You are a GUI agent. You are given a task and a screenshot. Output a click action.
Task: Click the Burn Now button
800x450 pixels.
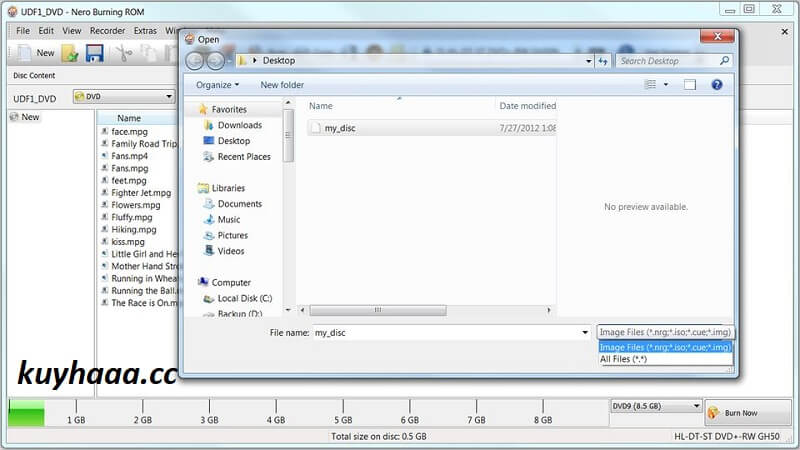click(x=748, y=412)
